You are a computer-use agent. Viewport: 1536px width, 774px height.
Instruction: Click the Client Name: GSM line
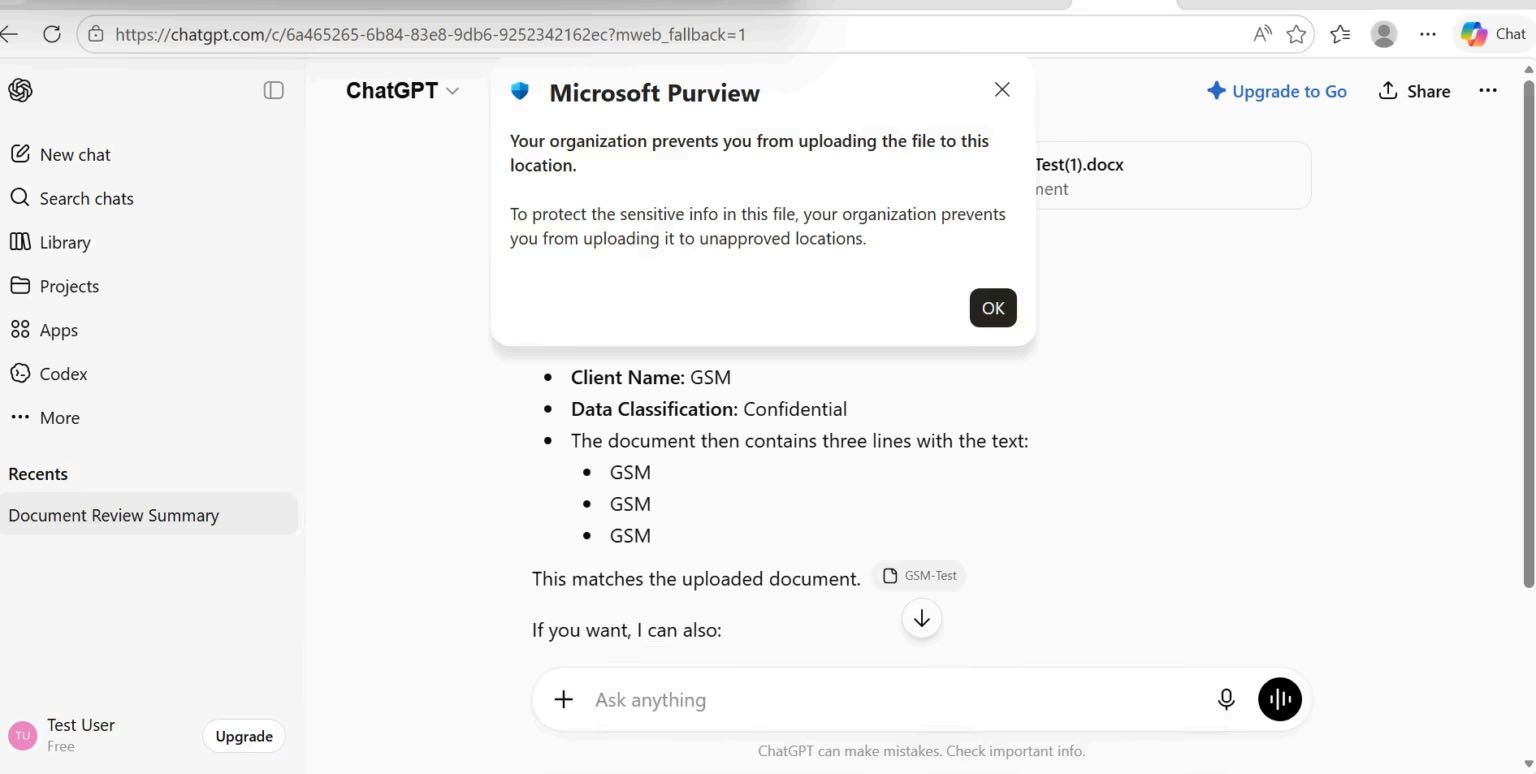pyautogui.click(x=651, y=377)
